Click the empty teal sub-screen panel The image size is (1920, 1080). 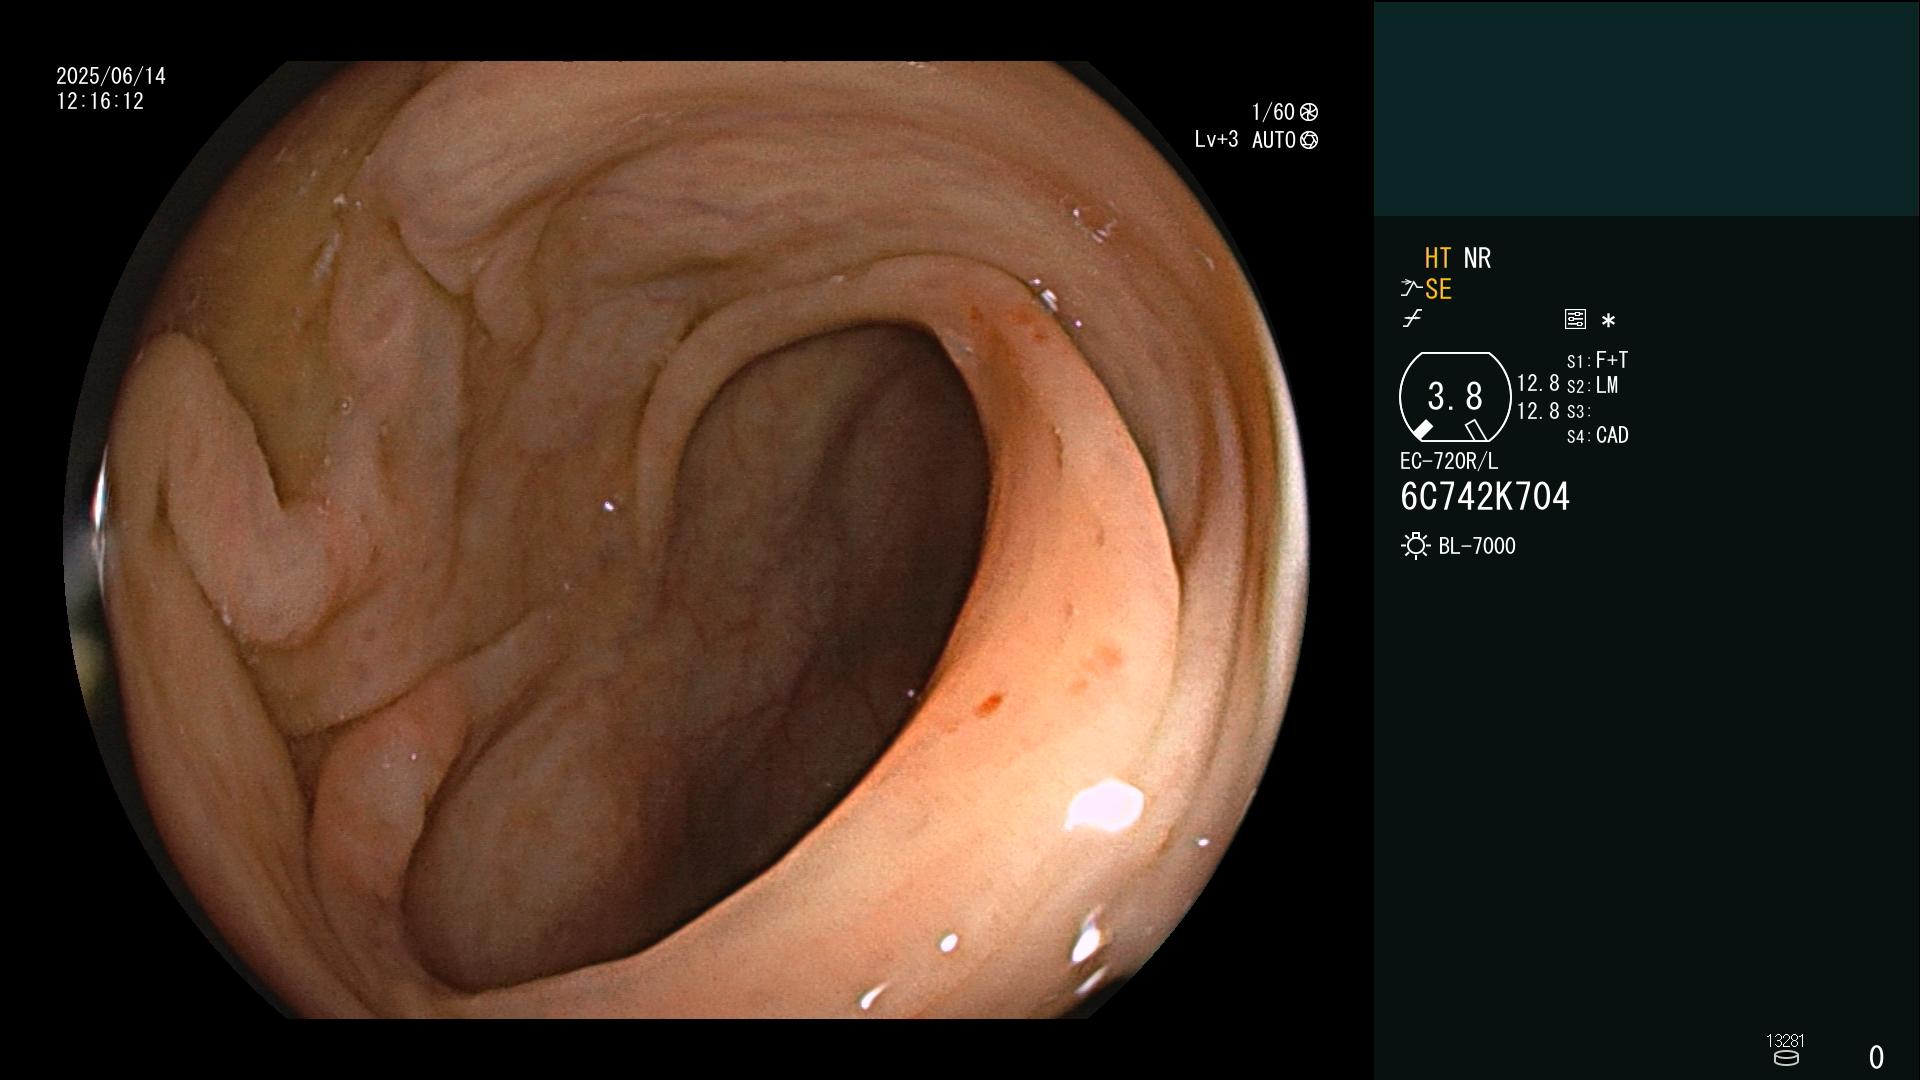(x=1646, y=108)
